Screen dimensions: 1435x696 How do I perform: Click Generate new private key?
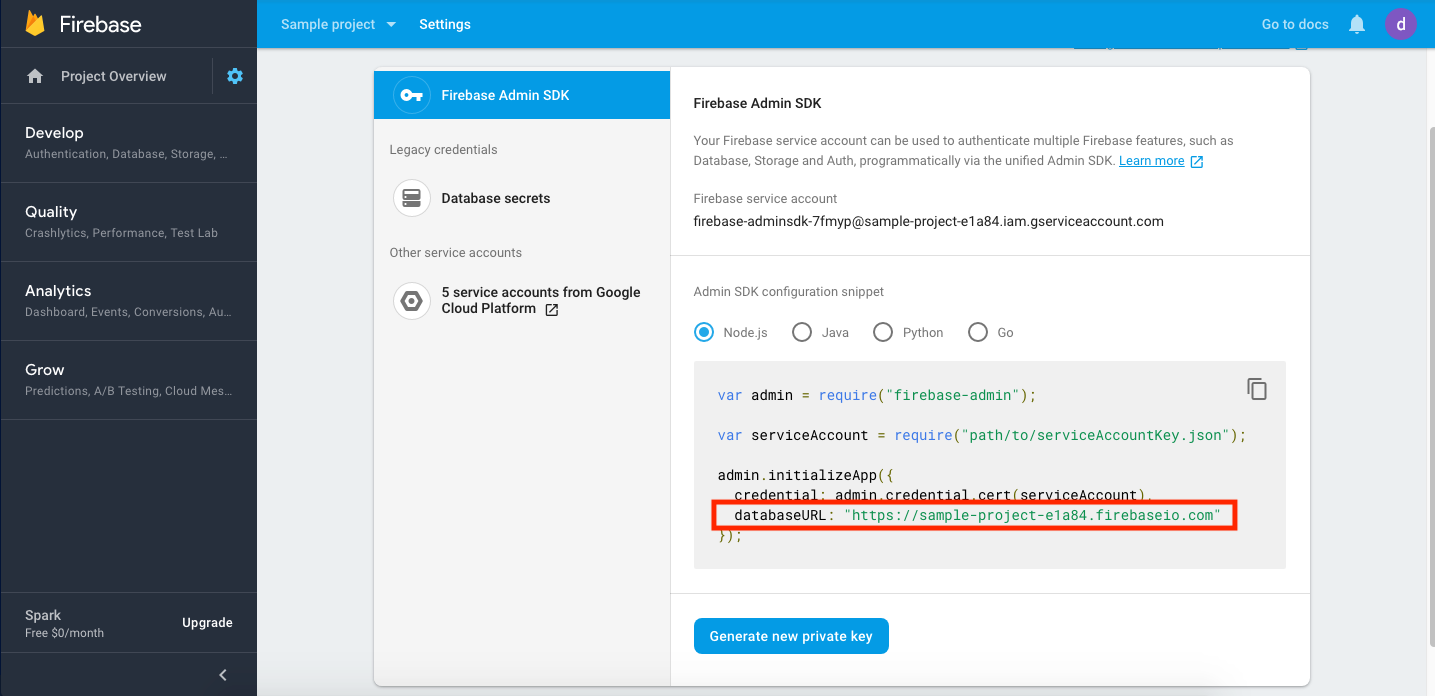tap(791, 635)
